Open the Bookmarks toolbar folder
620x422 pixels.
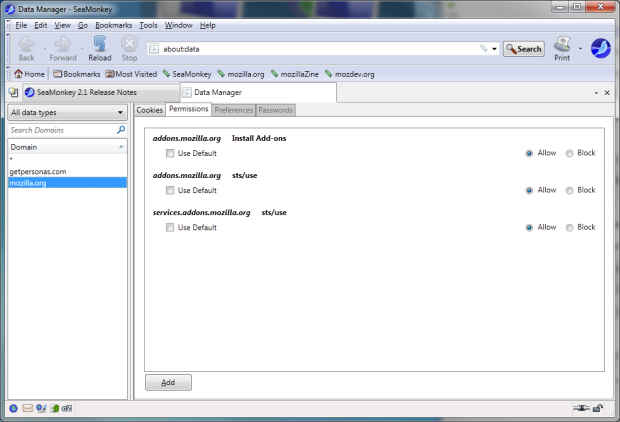click(x=76, y=74)
